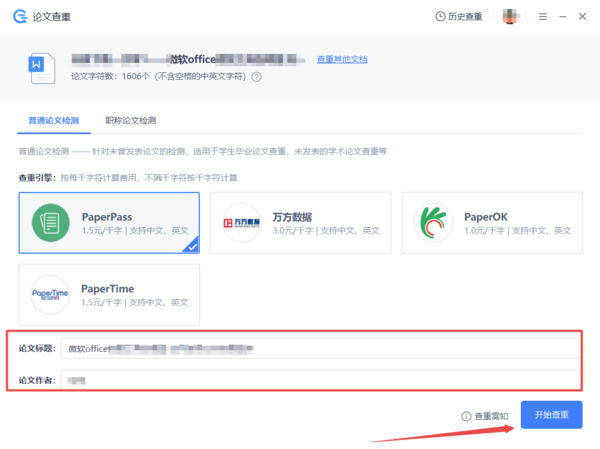600x449 pixels.
Task: Click the 论文查重 app logo
Action: click(x=20, y=16)
